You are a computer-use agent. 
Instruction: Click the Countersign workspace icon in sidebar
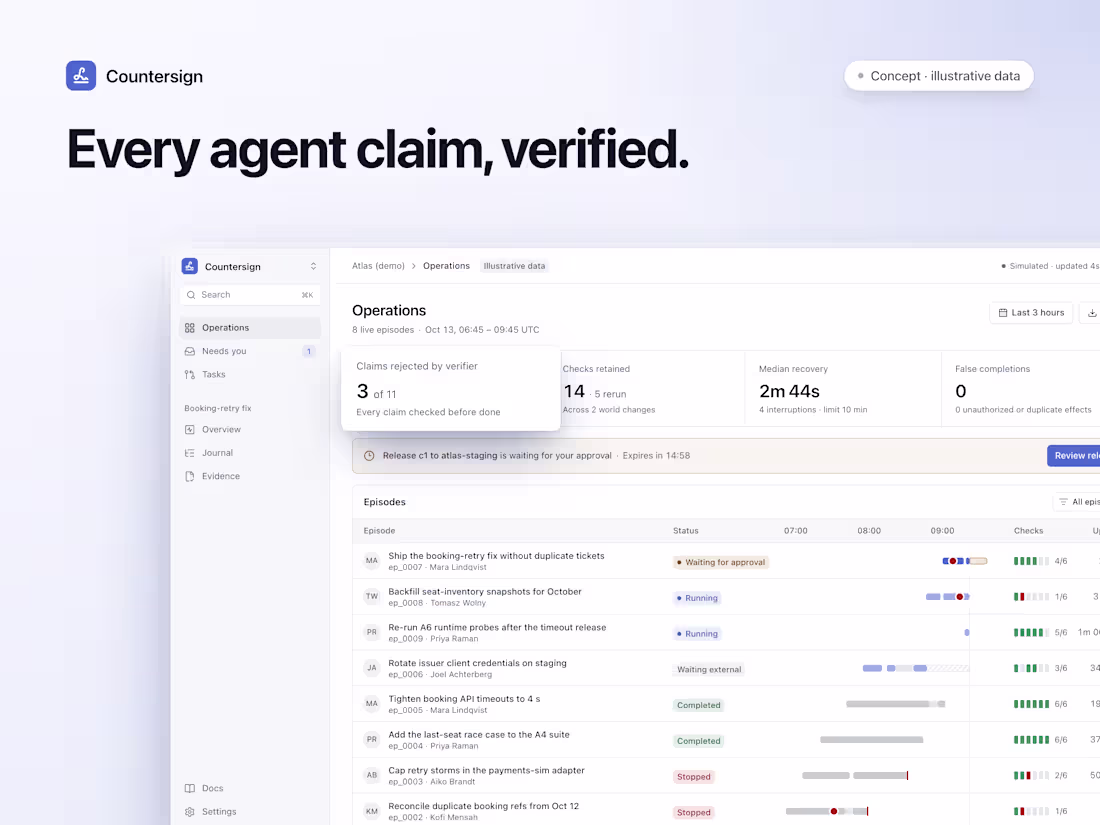coord(189,267)
